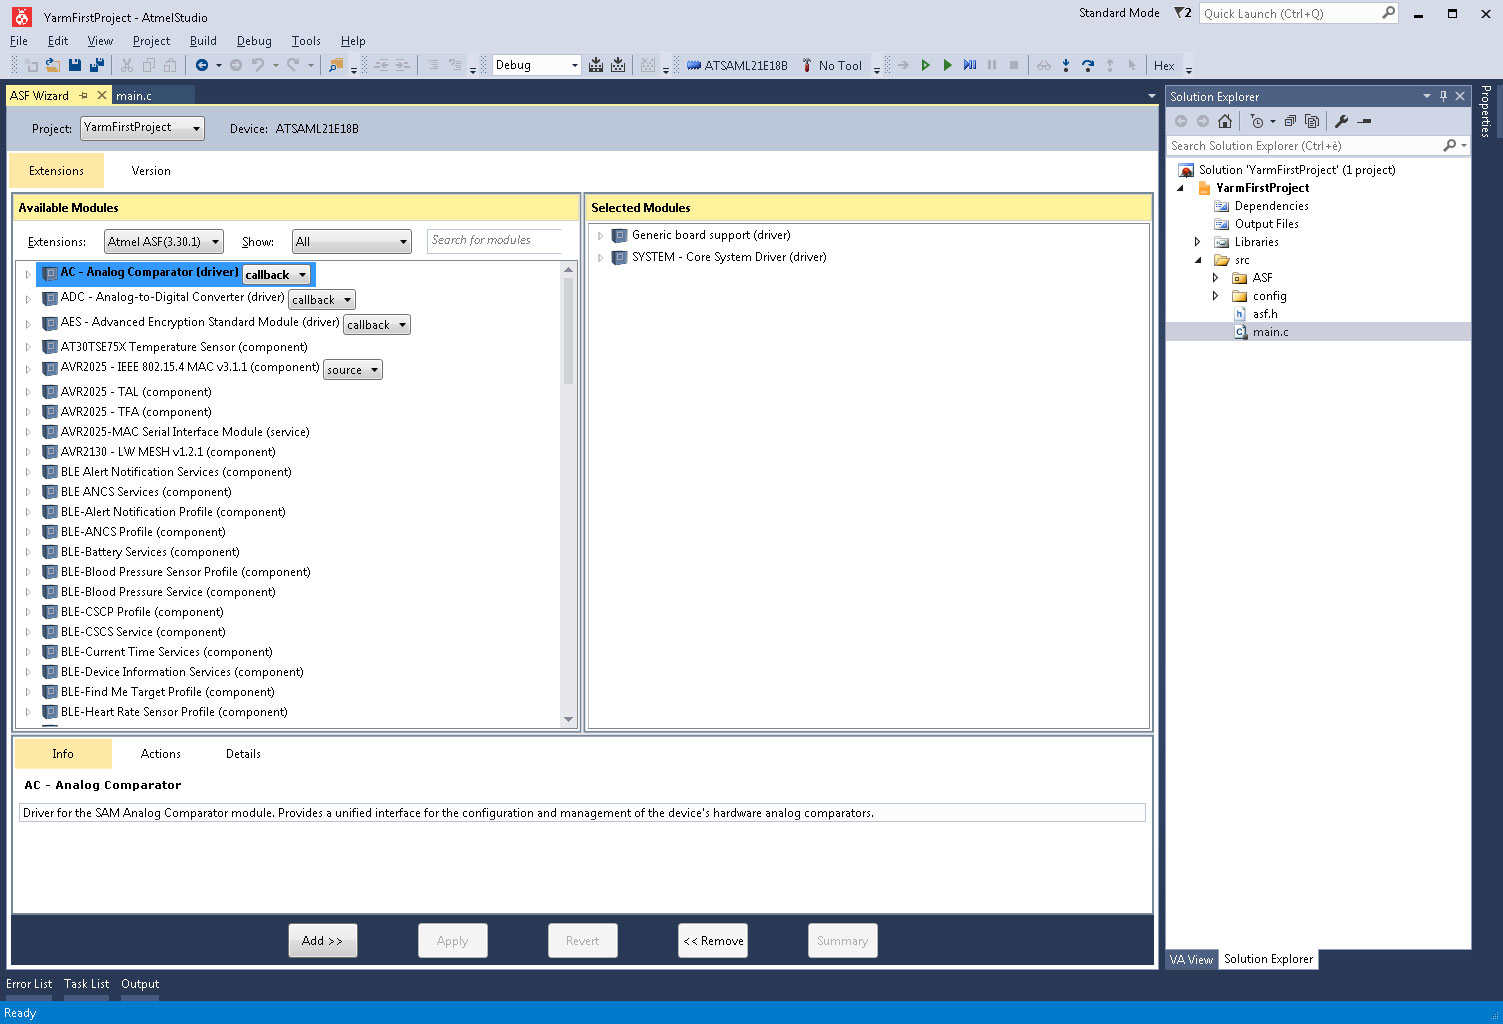The height and width of the screenshot is (1024, 1503).
Task: Pin the Solution Explorer panel
Action: click(1443, 96)
